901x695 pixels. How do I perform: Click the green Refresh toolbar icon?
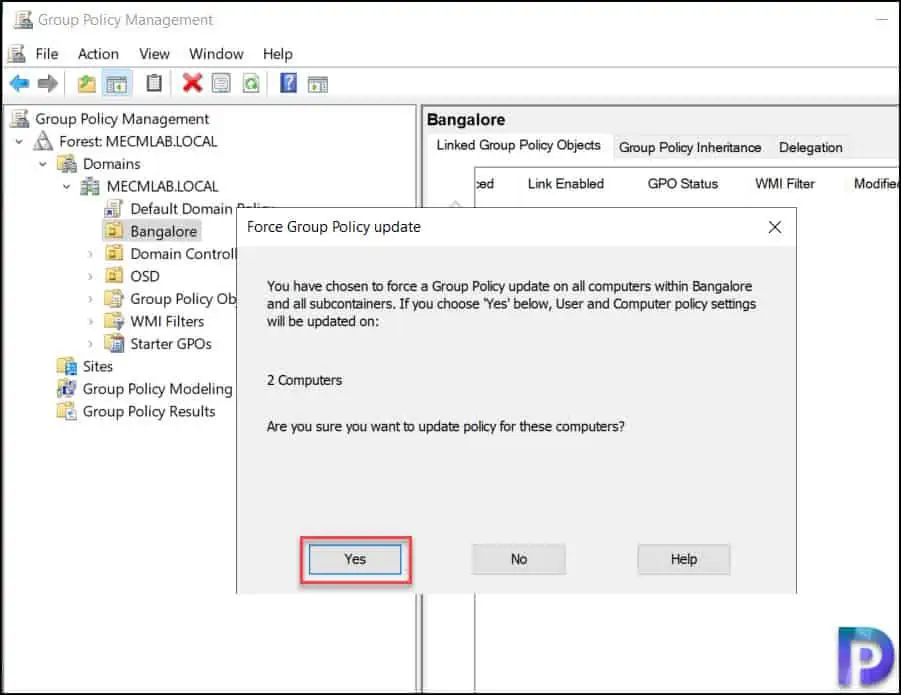(251, 84)
